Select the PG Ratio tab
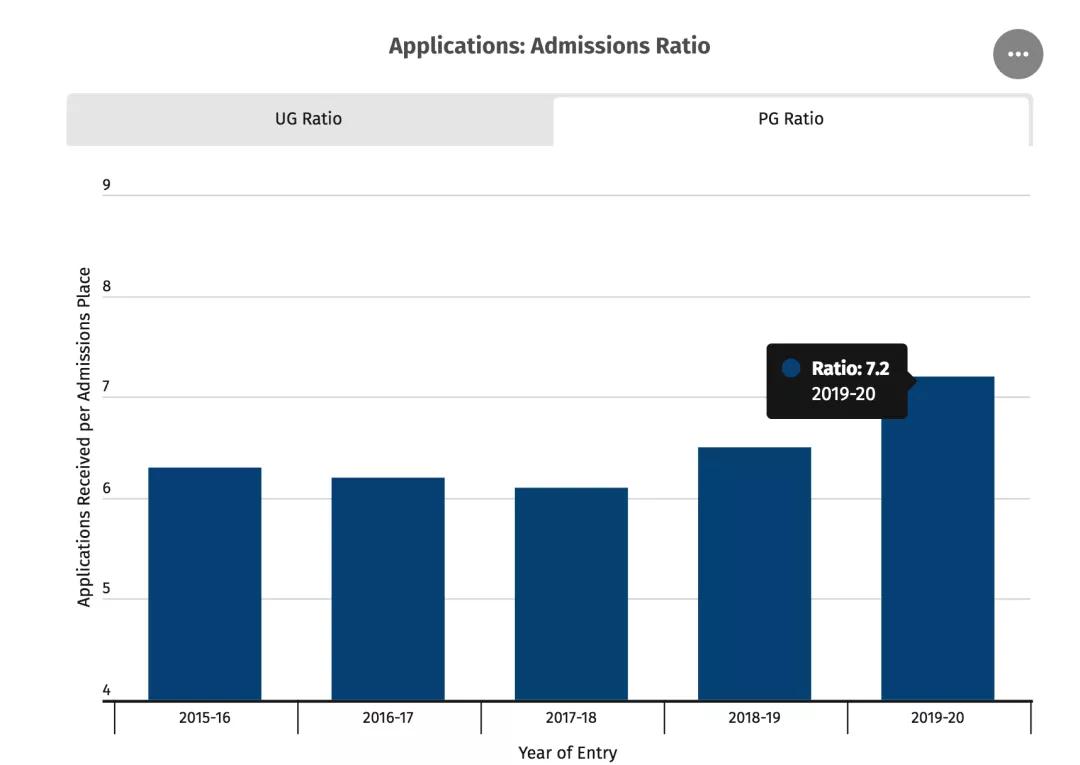Viewport: 1080px width, 765px height. 790,119
